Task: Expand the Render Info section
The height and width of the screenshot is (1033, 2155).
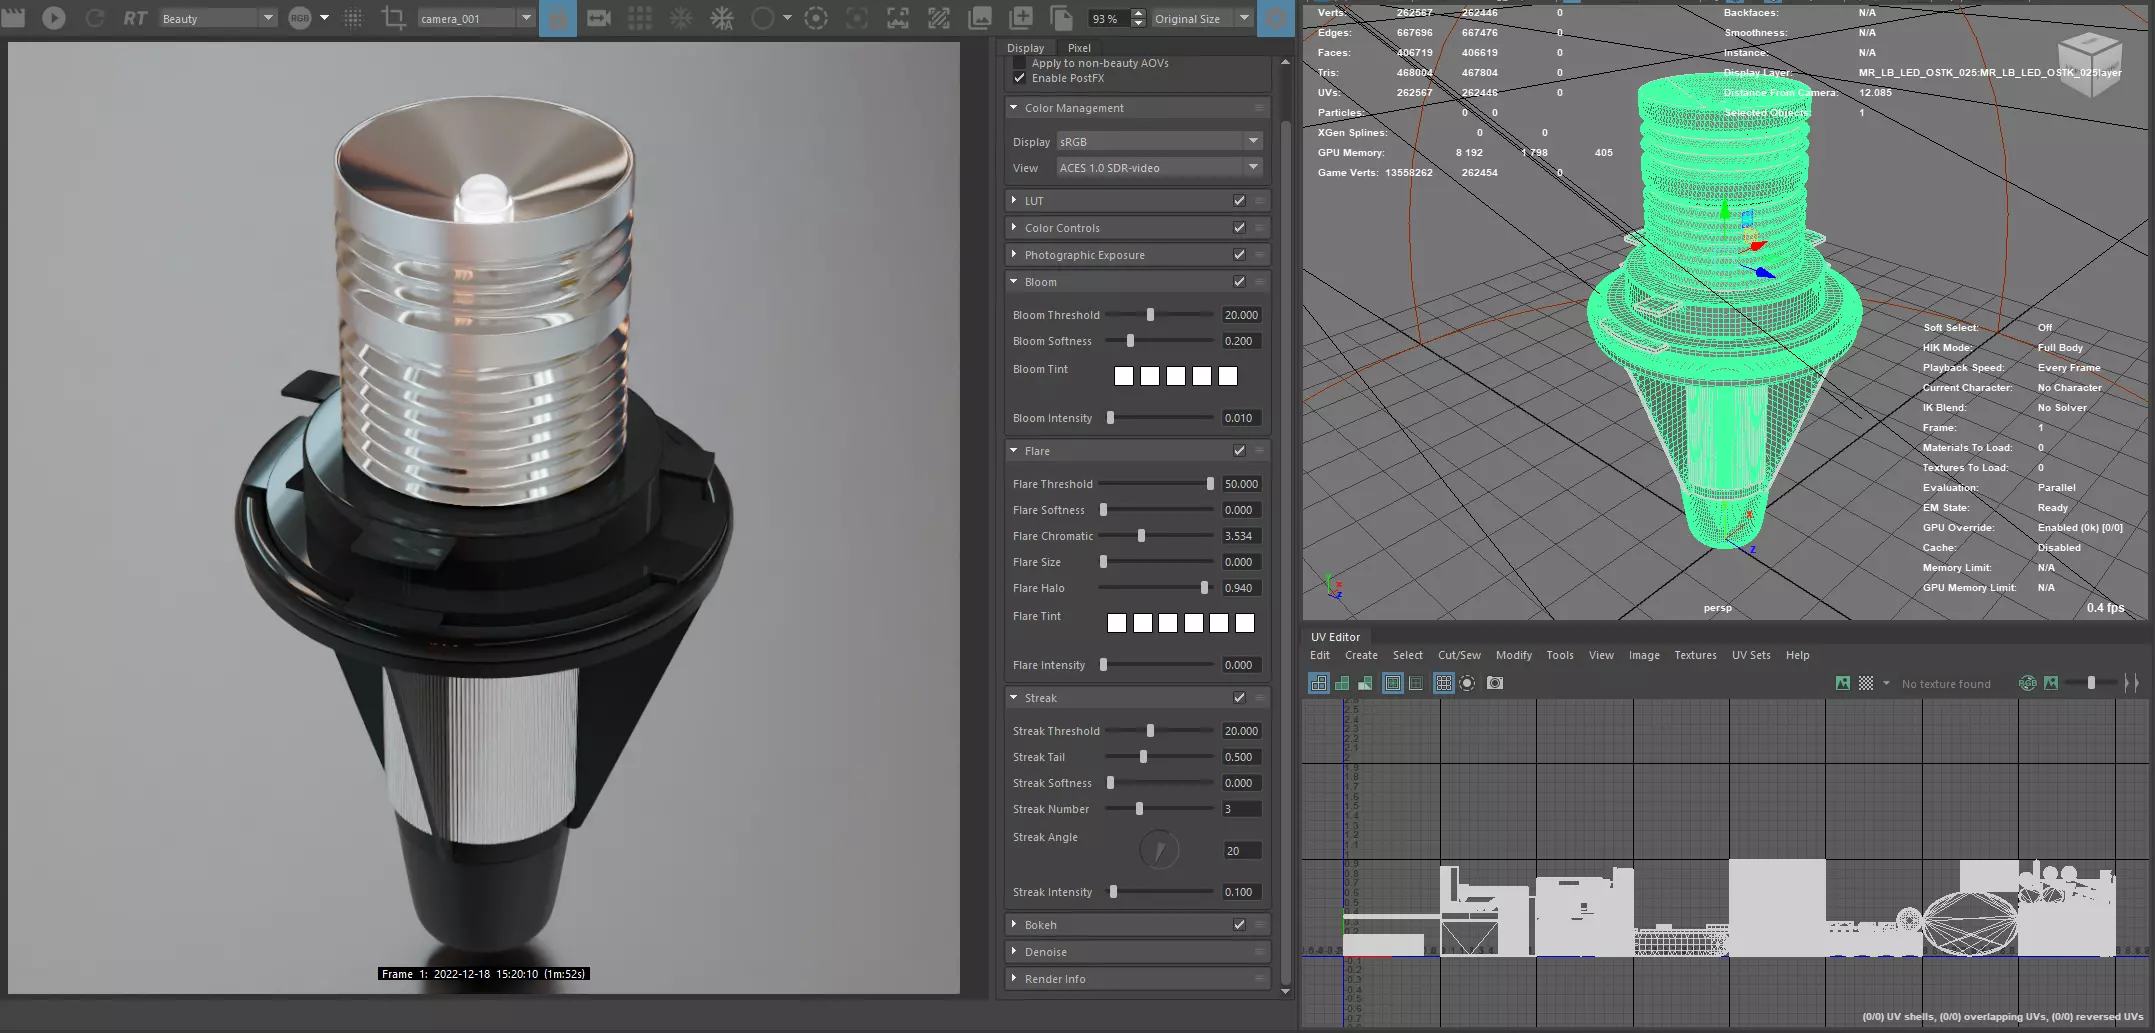Action: 1137,979
